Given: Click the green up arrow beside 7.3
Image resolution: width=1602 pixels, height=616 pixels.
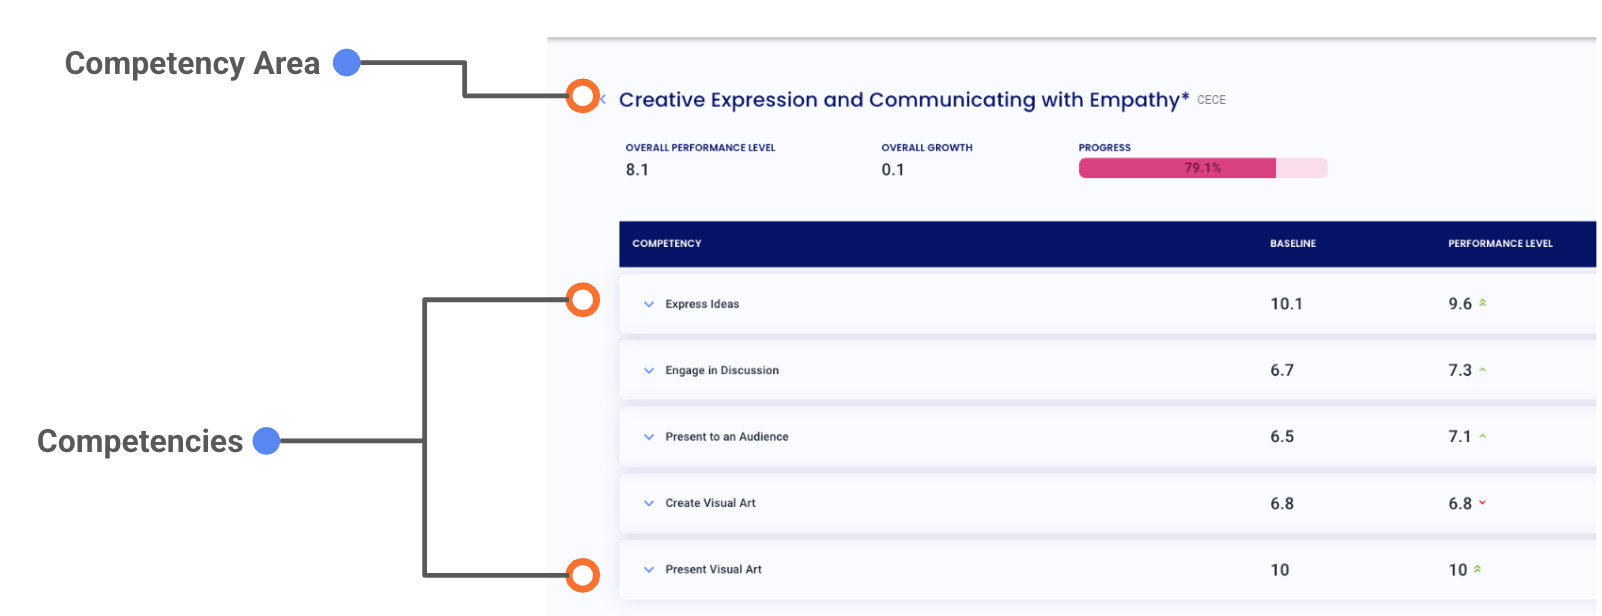Looking at the screenshot, I should coord(1482,370).
